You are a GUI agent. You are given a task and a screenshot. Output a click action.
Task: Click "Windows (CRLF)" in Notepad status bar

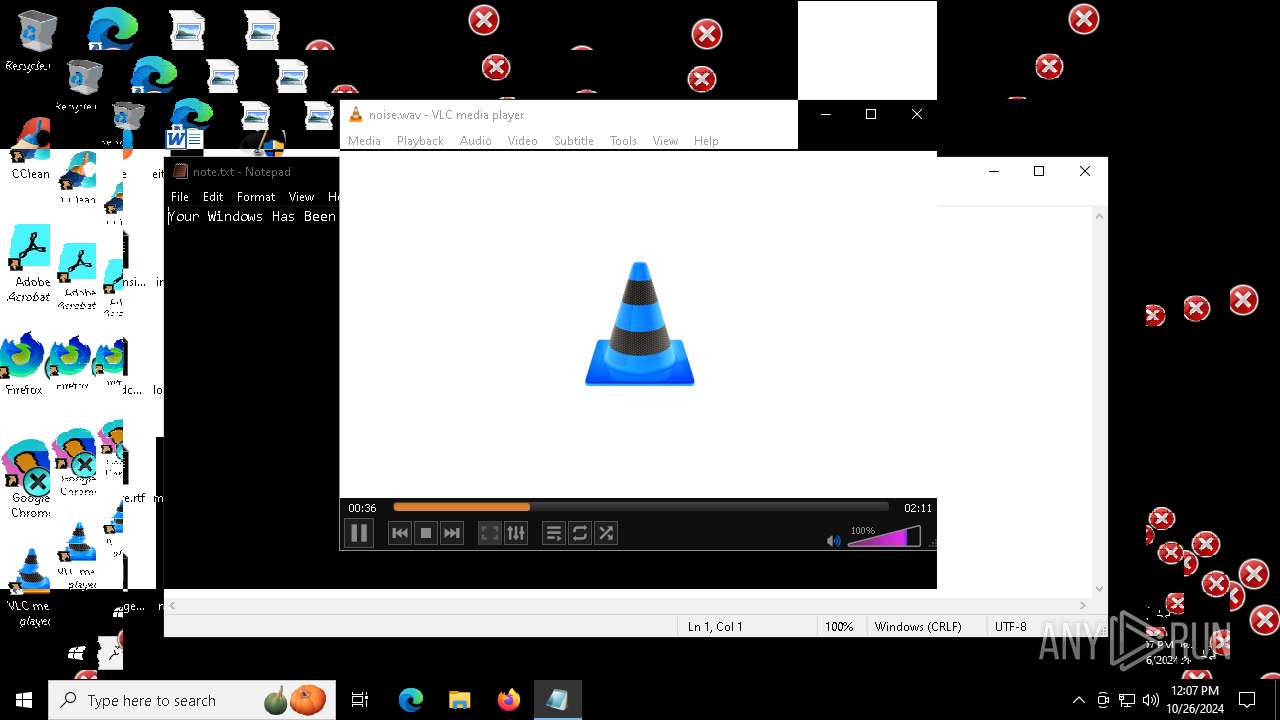[x=918, y=626]
